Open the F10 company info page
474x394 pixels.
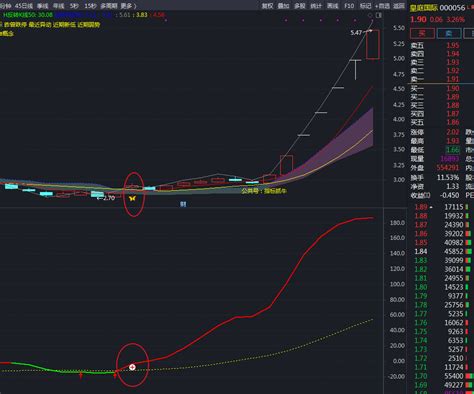pos(349,6)
